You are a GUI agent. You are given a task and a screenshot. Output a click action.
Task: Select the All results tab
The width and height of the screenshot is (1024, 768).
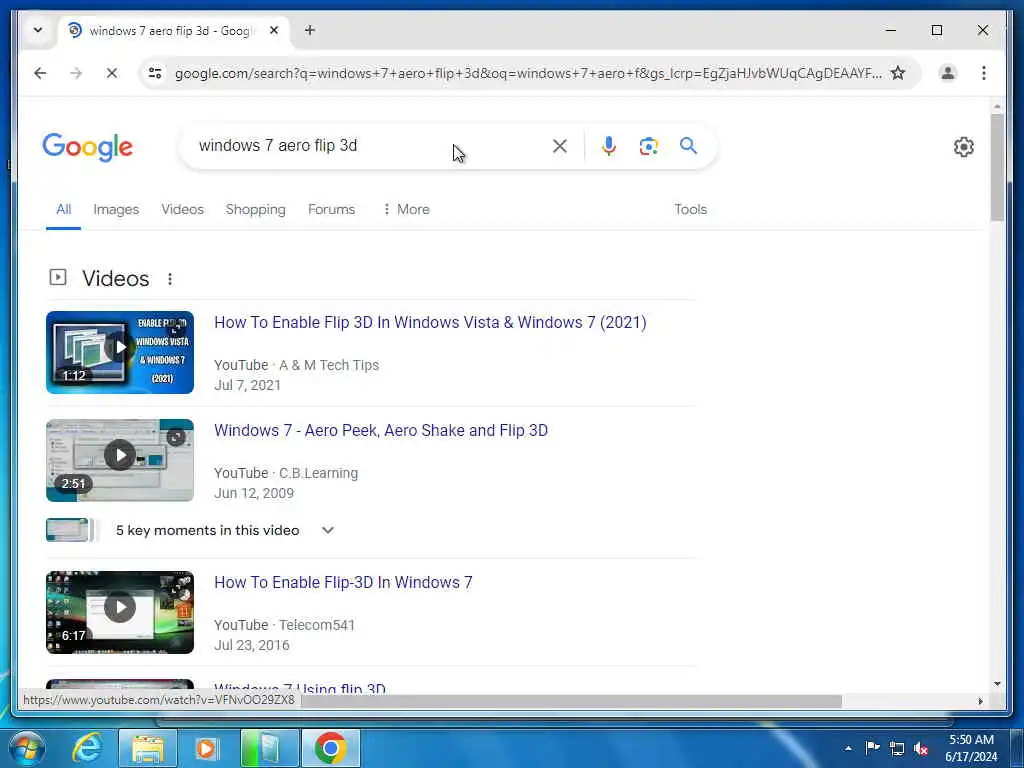click(63, 210)
